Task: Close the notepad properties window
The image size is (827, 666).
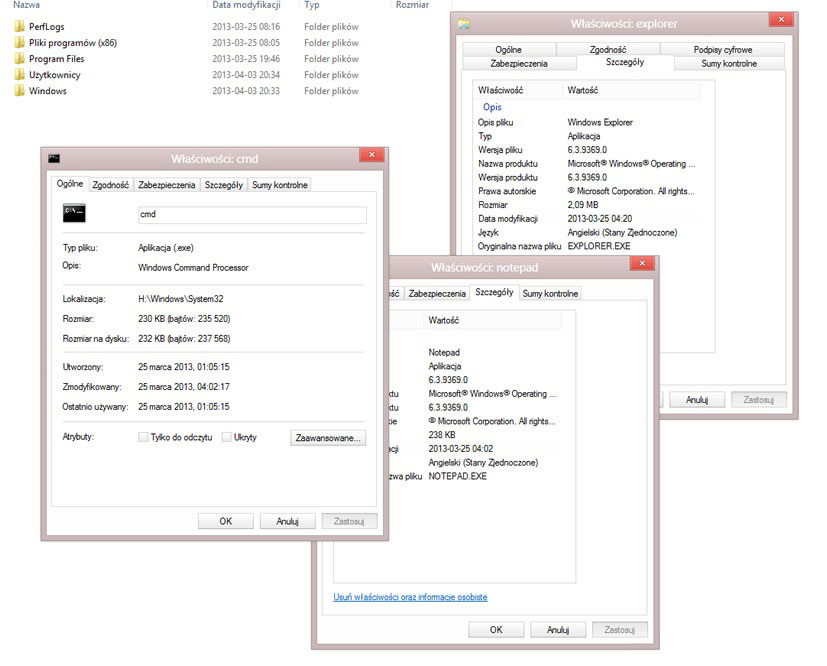Action: pos(642,263)
